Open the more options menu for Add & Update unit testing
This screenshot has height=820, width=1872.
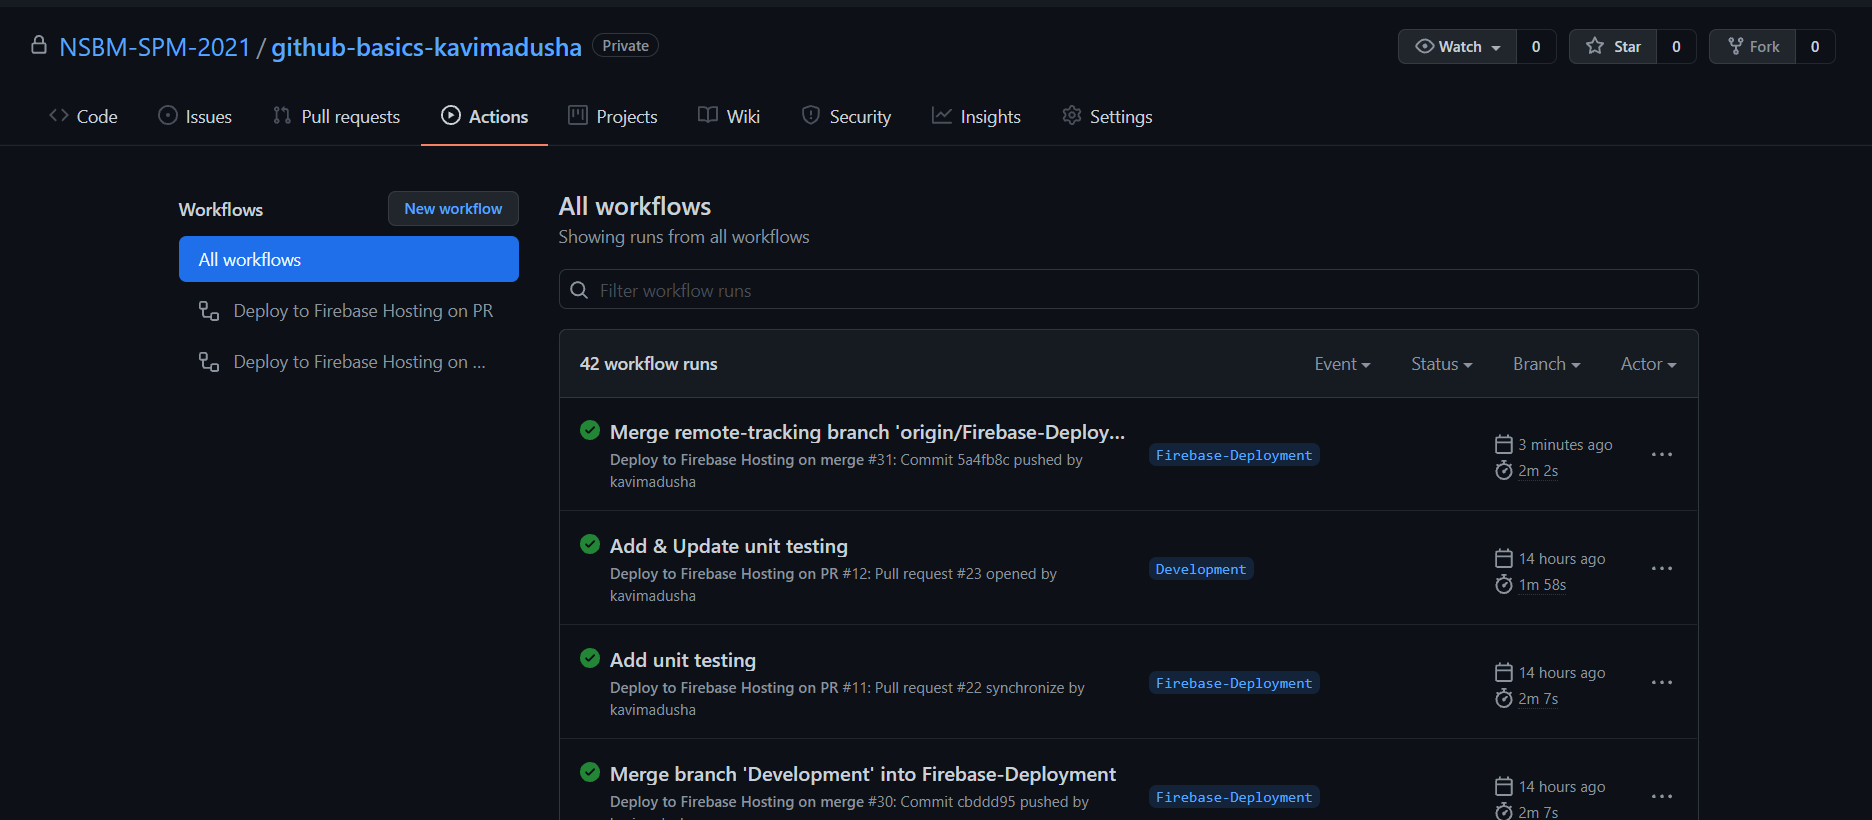[1662, 569]
